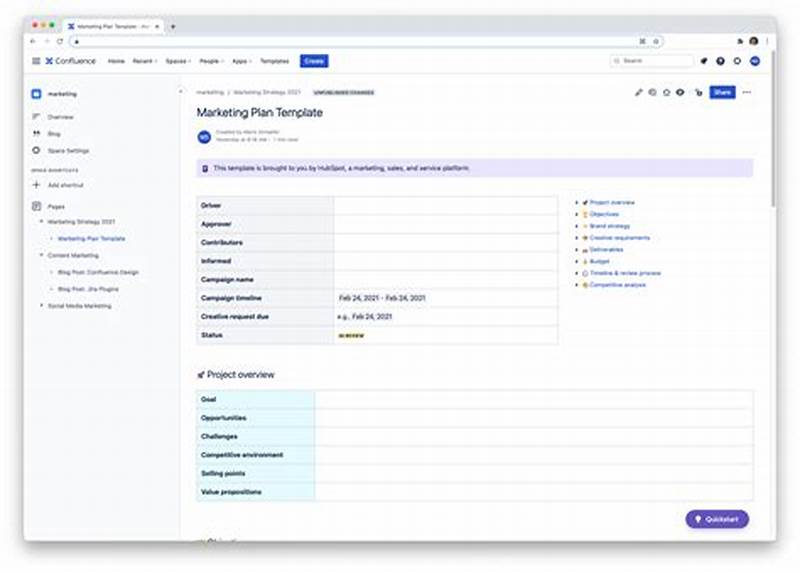Go back in browser
Image resolution: width=800 pixels, height=572 pixels.
tap(33, 41)
